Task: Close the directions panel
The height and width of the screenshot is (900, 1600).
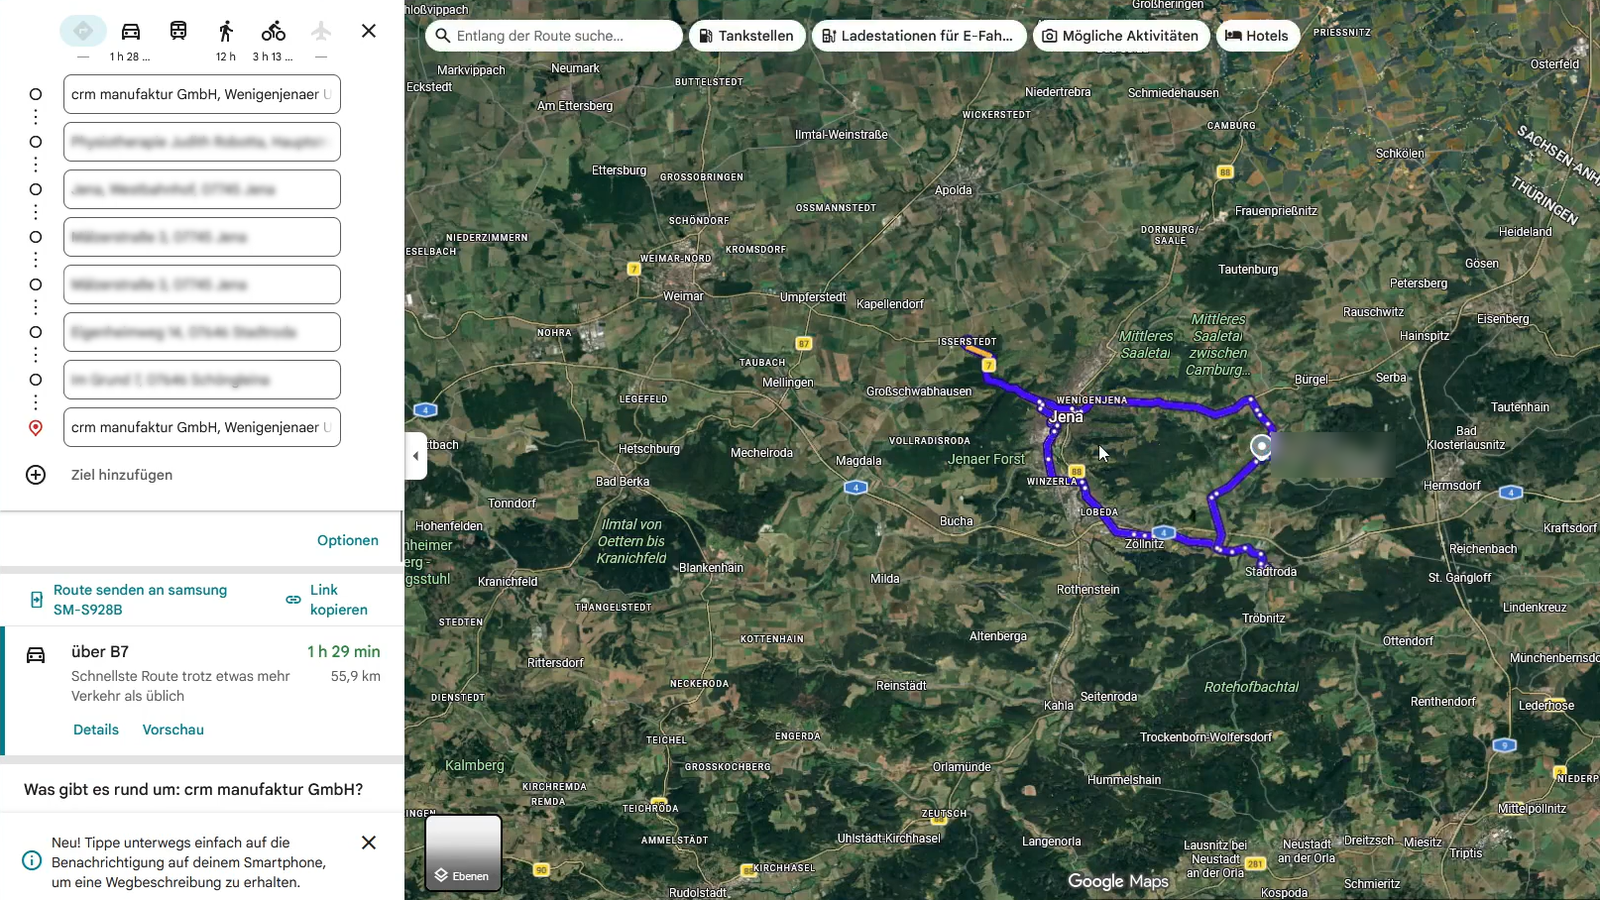Action: [x=369, y=31]
